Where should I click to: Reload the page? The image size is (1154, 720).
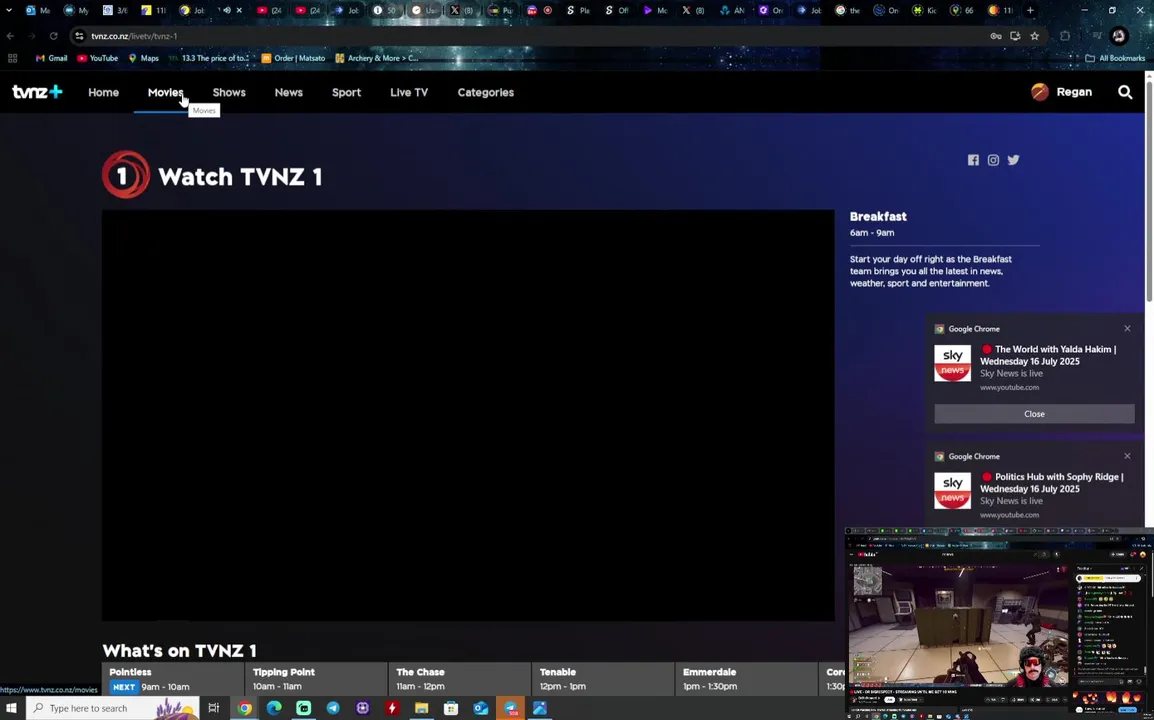coord(53,36)
